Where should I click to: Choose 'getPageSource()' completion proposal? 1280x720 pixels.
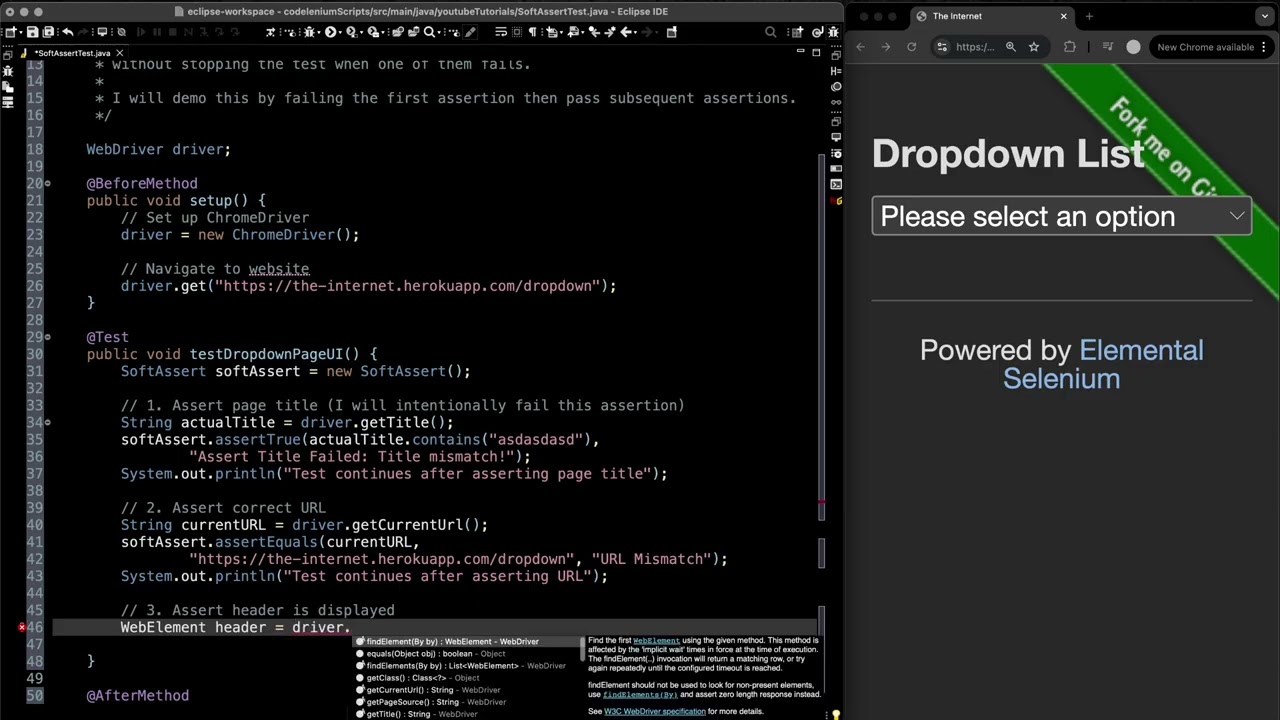click(x=467, y=702)
